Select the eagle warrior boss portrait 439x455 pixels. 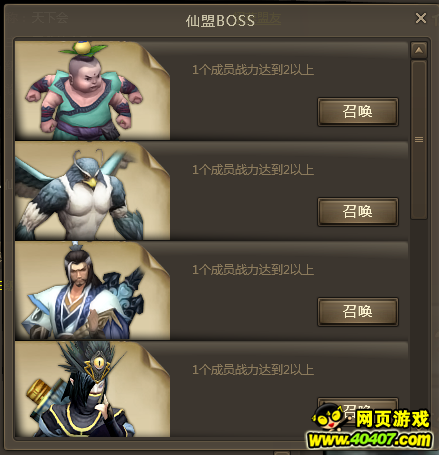pos(93,190)
